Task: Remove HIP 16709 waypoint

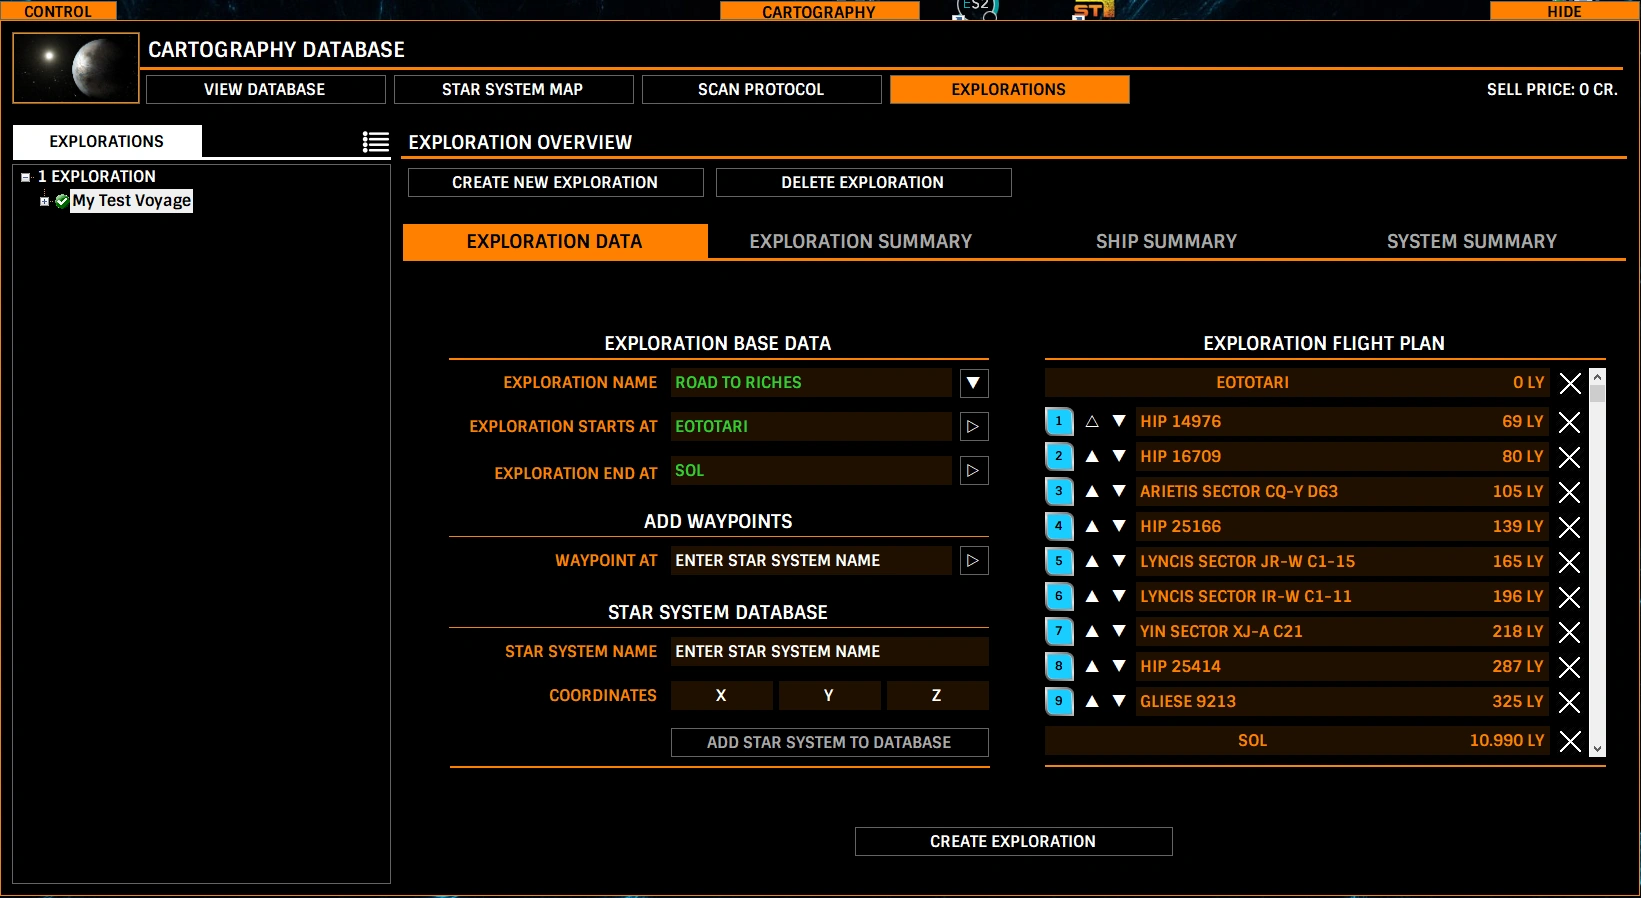Action: point(1570,457)
